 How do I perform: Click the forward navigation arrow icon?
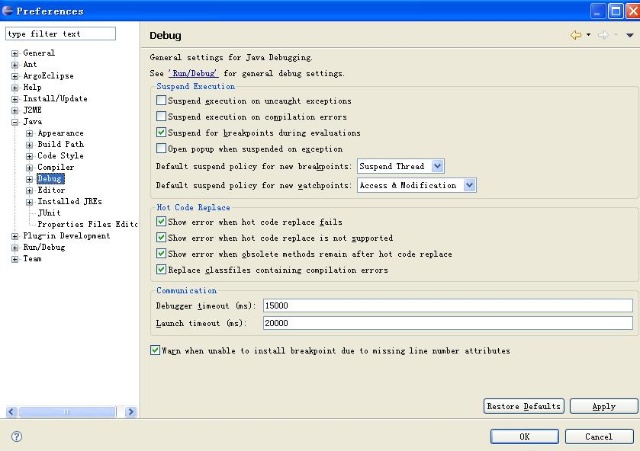pos(603,35)
